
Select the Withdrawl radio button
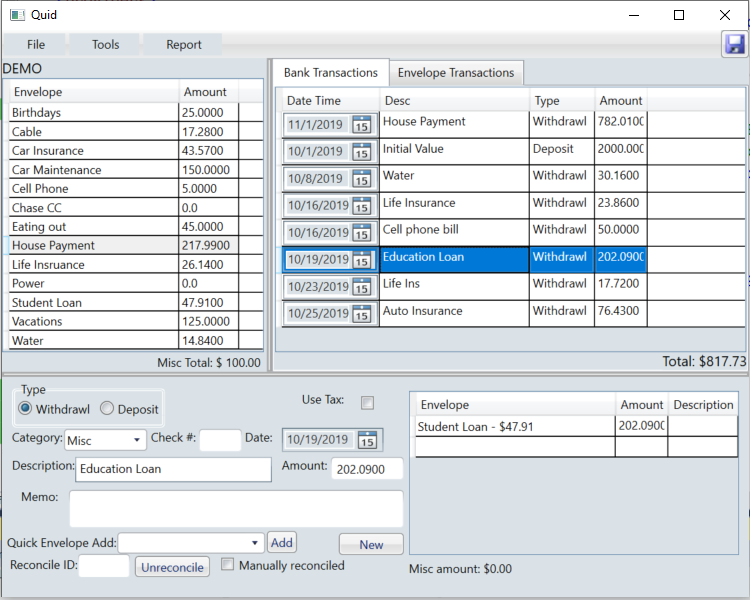pos(26,409)
